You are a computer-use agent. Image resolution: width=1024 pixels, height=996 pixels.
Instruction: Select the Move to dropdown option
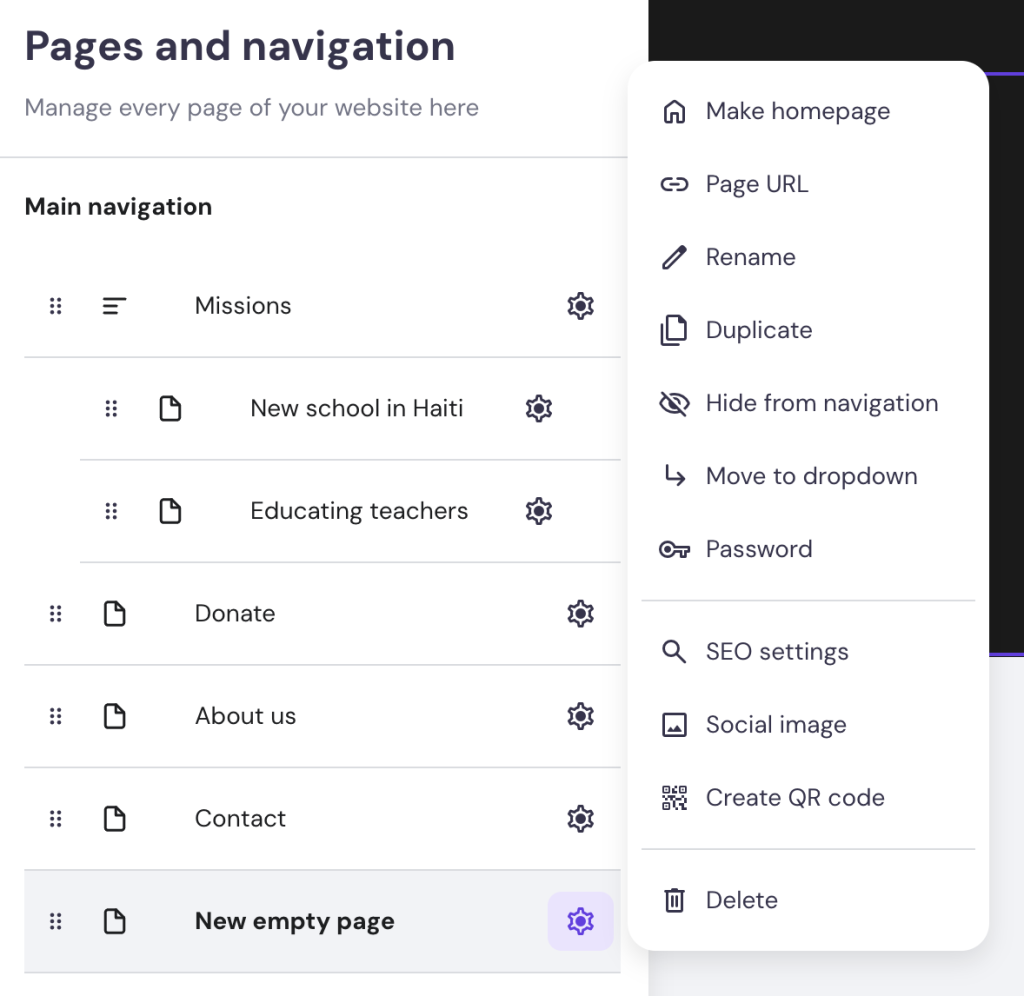point(811,476)
